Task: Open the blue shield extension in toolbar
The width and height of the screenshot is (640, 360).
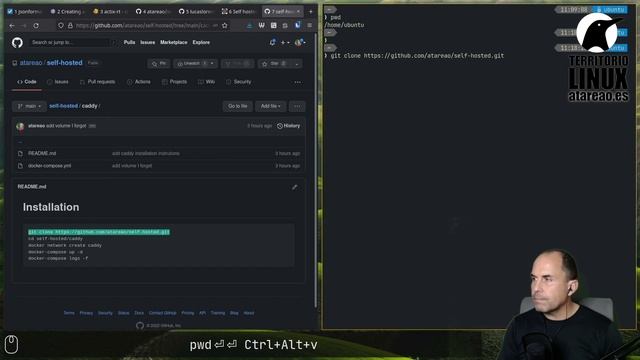Action: pos(298,25)
